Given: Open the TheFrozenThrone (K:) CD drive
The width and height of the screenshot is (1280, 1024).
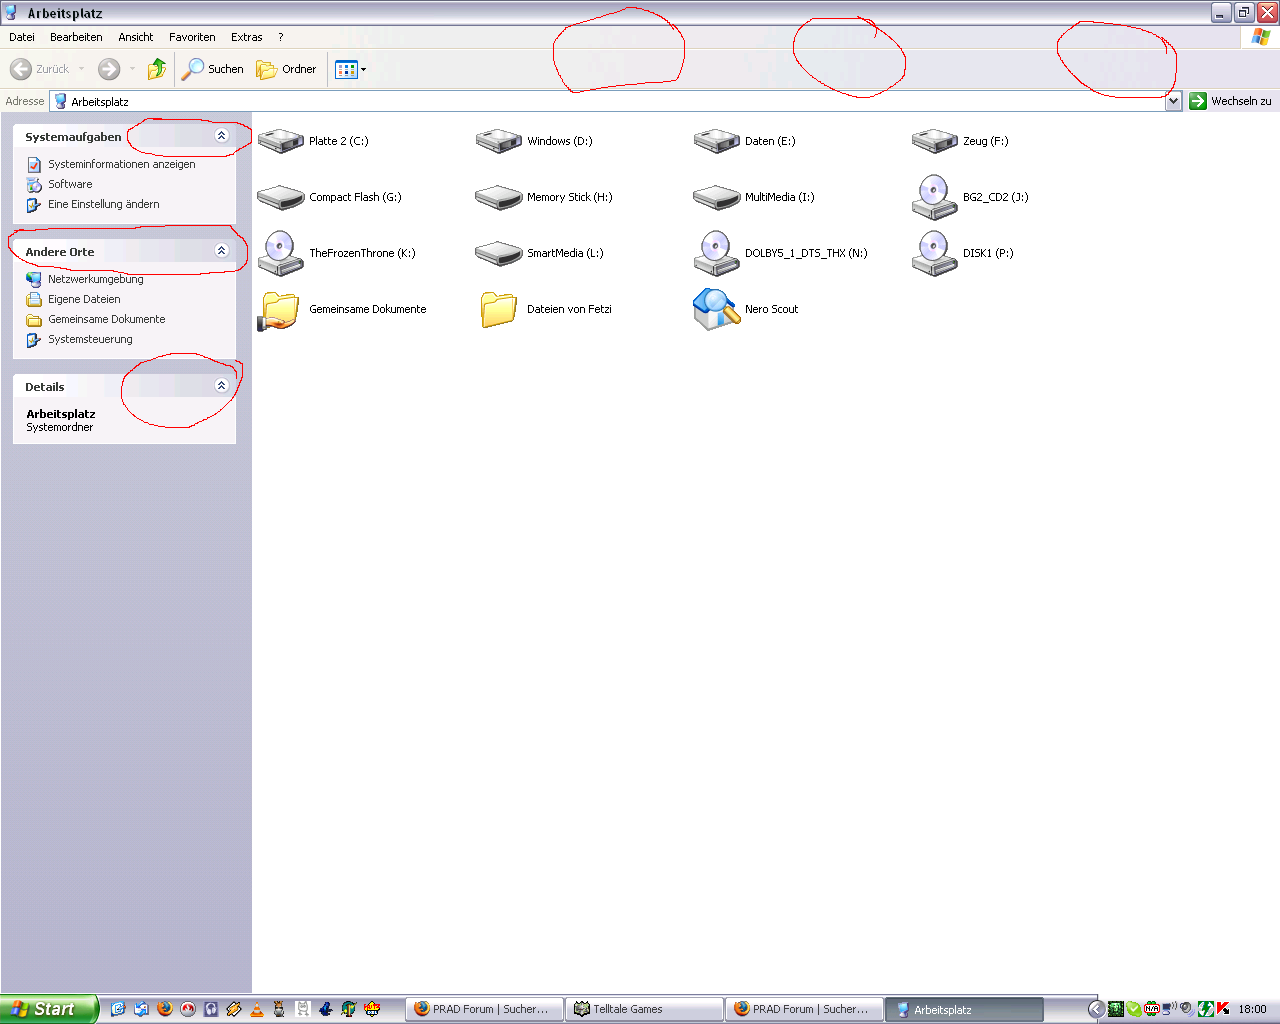Looking at the screenshot, I should (x=281, y=253).
